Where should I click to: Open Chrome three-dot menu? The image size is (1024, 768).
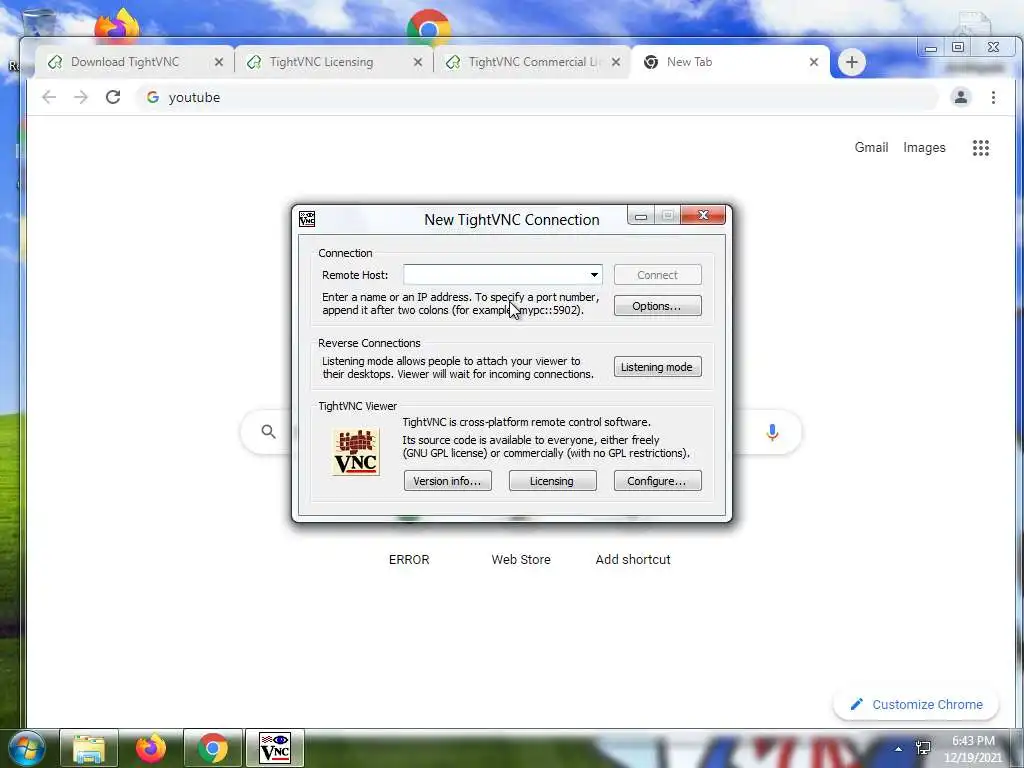pos(993,97)
